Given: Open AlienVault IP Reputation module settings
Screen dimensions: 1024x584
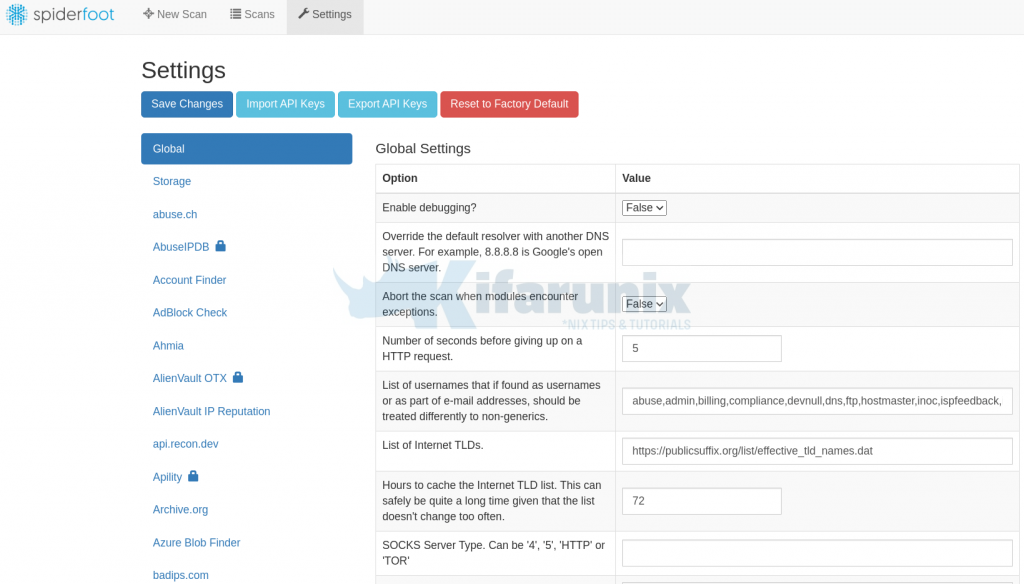Looking at the screenshot, I should point(212,411).
